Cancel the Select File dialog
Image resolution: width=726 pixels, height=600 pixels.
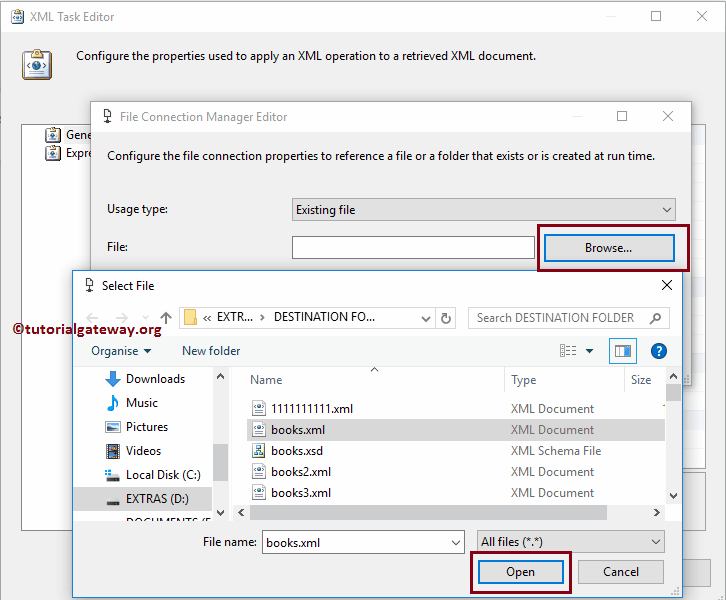(620, 572)
